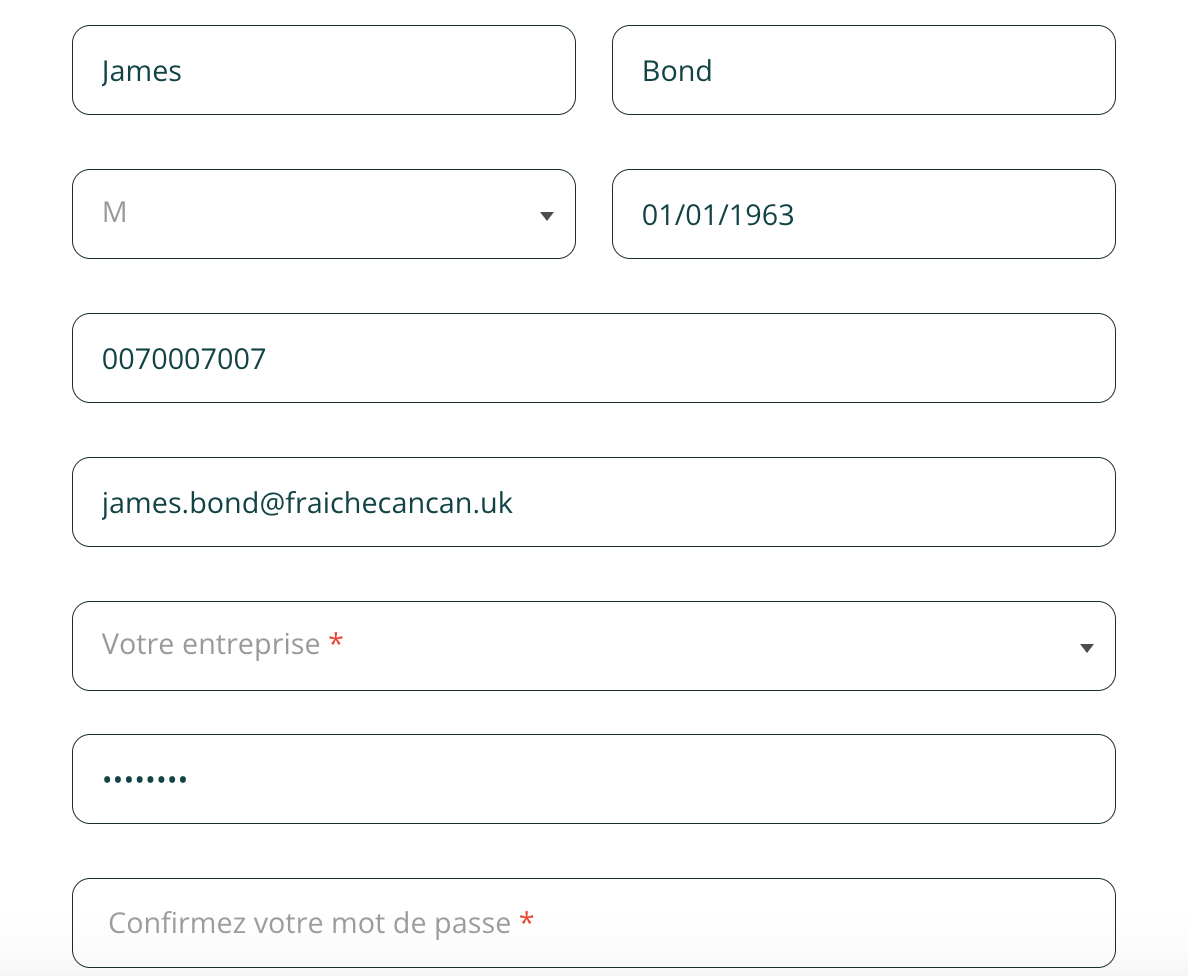This screenshot has width=1188, height=976.
Task: Select the Votre entreprise combo box
Action: pyautogui.click(x=593, y=646)
